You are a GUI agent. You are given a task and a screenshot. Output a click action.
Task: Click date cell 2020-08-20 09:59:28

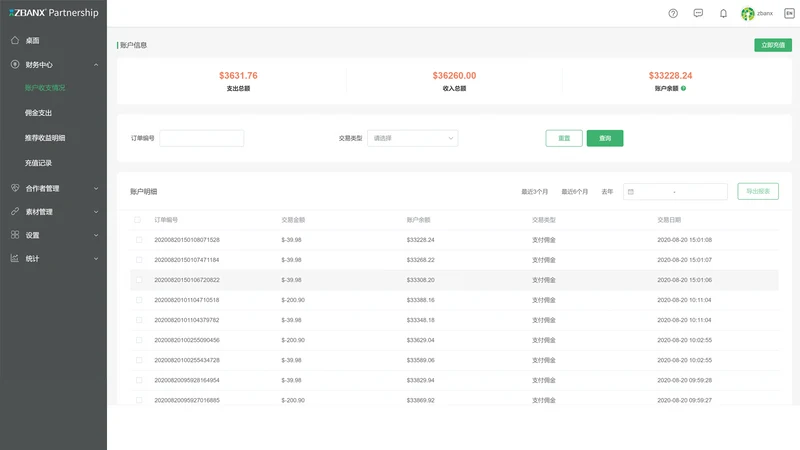[x=684, y=380]
